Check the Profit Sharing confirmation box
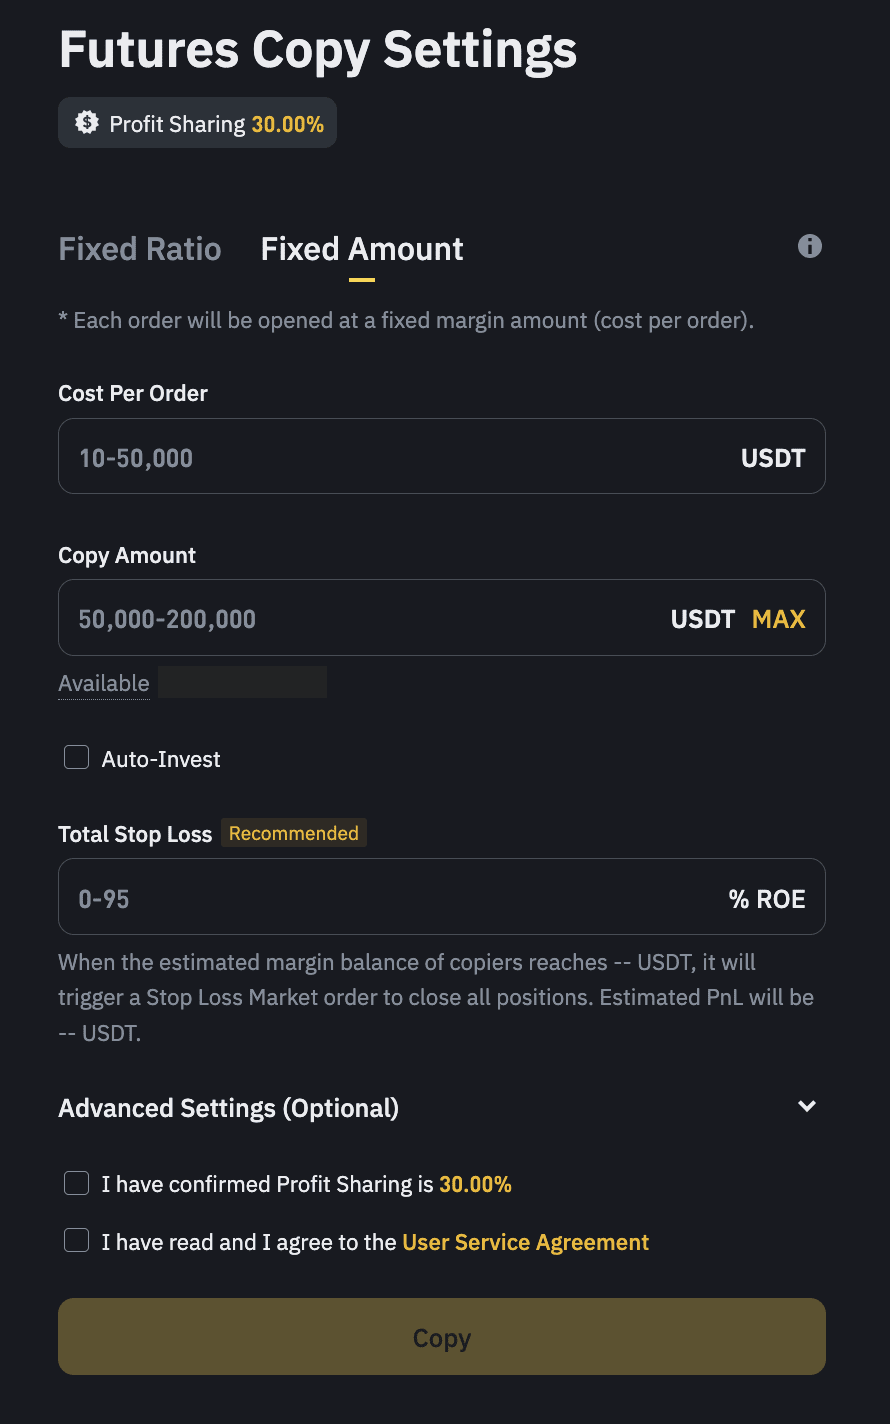 tap(77, 1184)
